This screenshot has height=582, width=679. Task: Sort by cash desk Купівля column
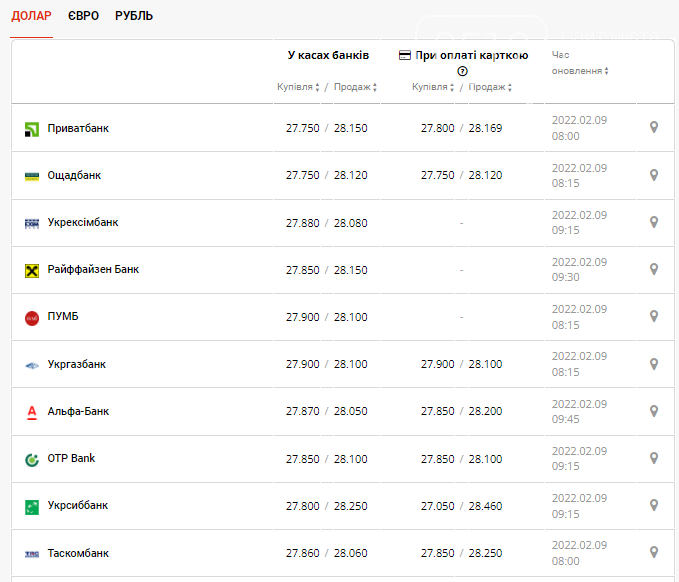(x=298, y=87)
